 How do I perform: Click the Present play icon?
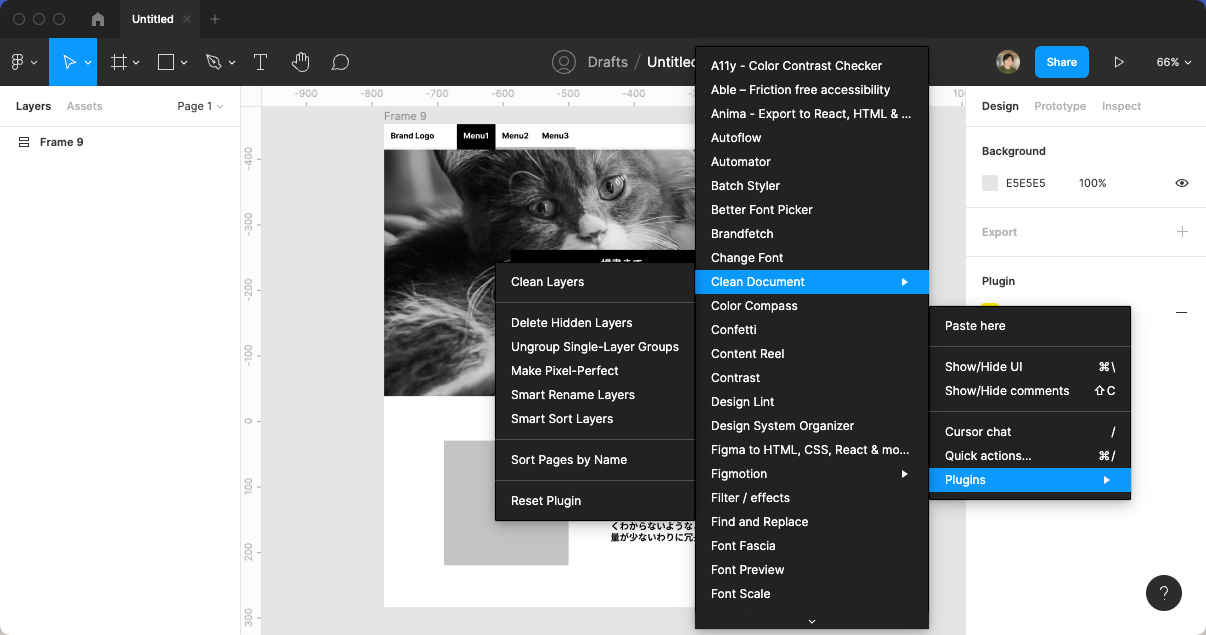[x=1118, y=62]
